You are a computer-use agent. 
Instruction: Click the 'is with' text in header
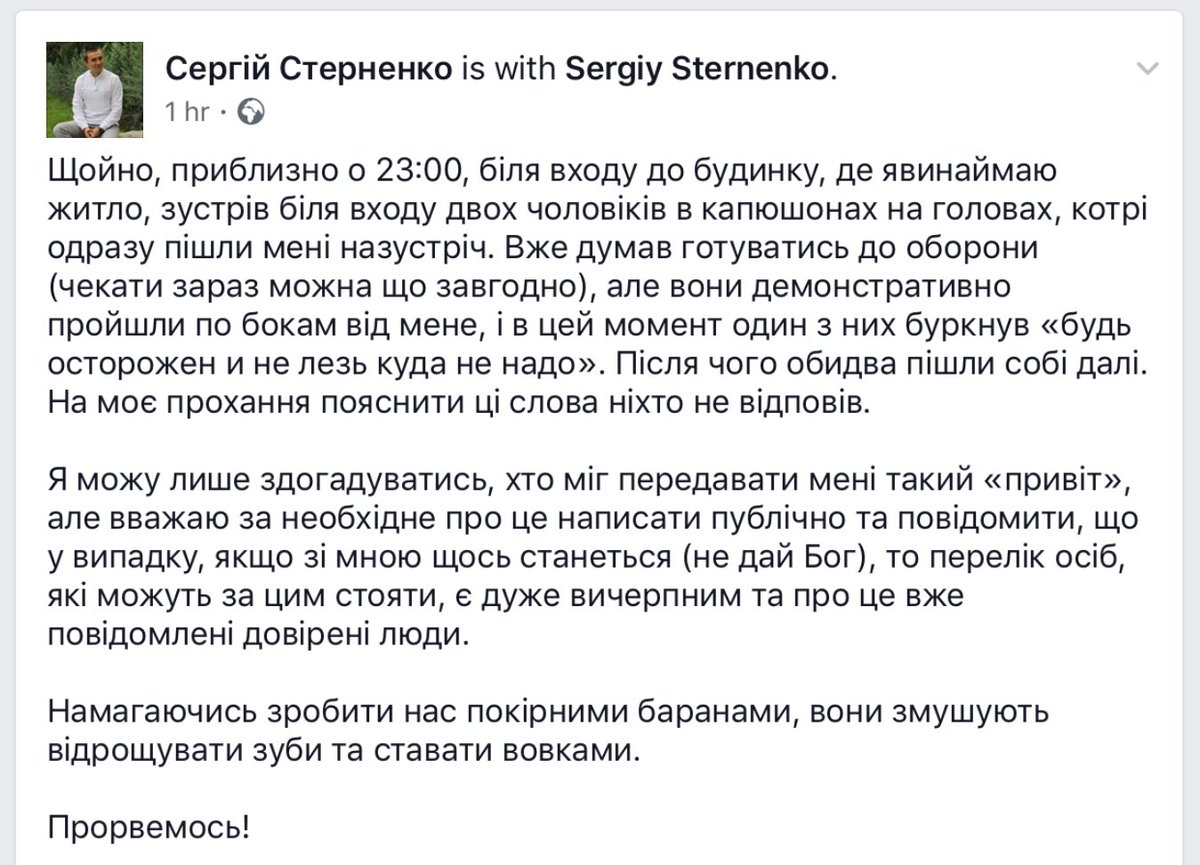pyautogui.click(x=509, y=68)
